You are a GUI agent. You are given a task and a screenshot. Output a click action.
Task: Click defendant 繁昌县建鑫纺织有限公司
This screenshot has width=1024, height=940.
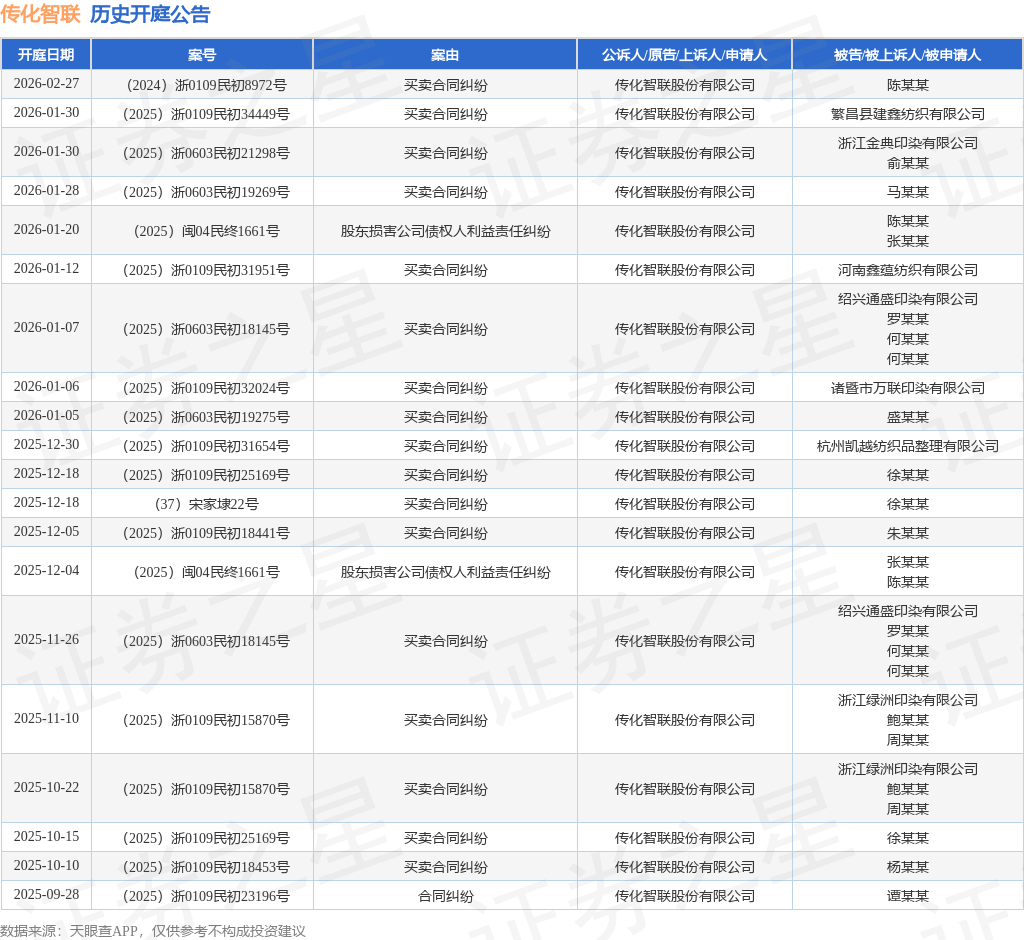point(908,114)
